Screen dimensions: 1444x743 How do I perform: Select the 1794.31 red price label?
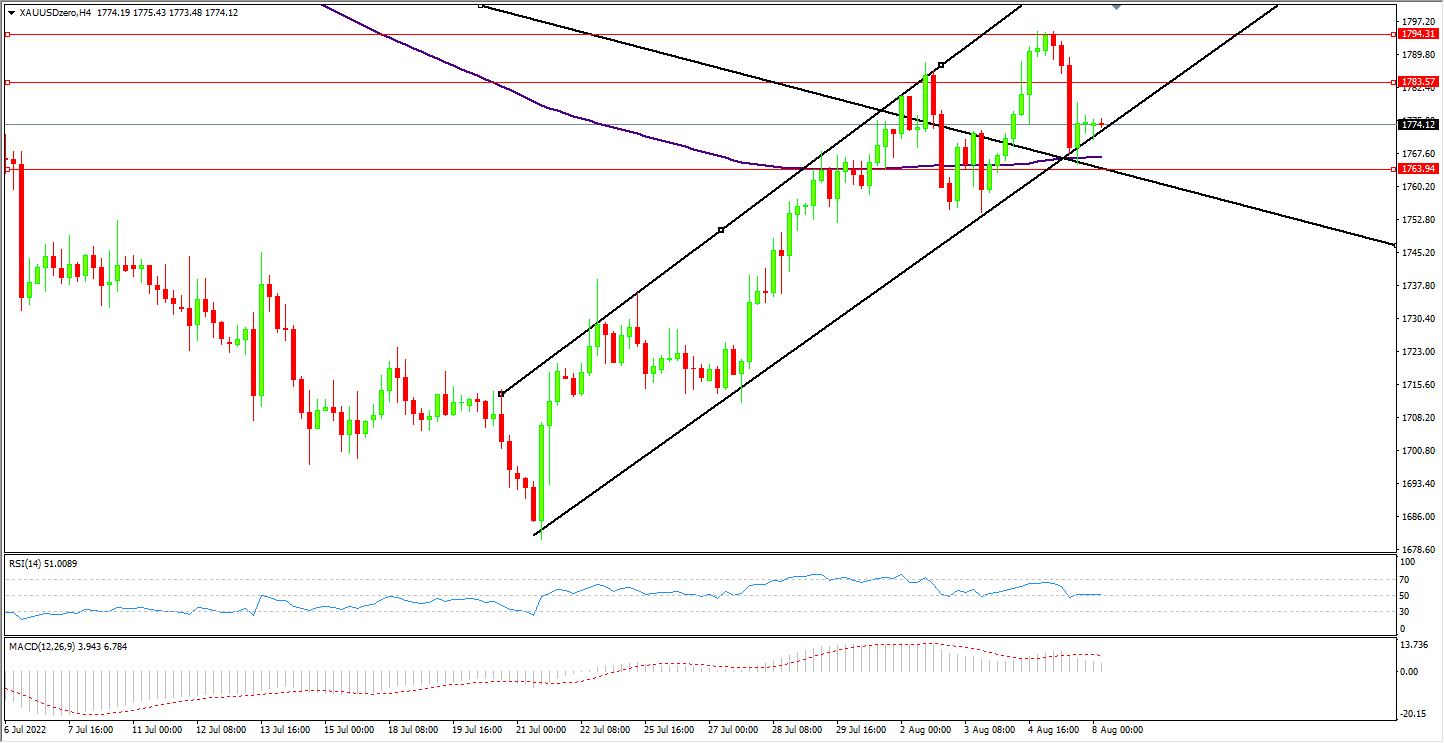pos(1420,34)
